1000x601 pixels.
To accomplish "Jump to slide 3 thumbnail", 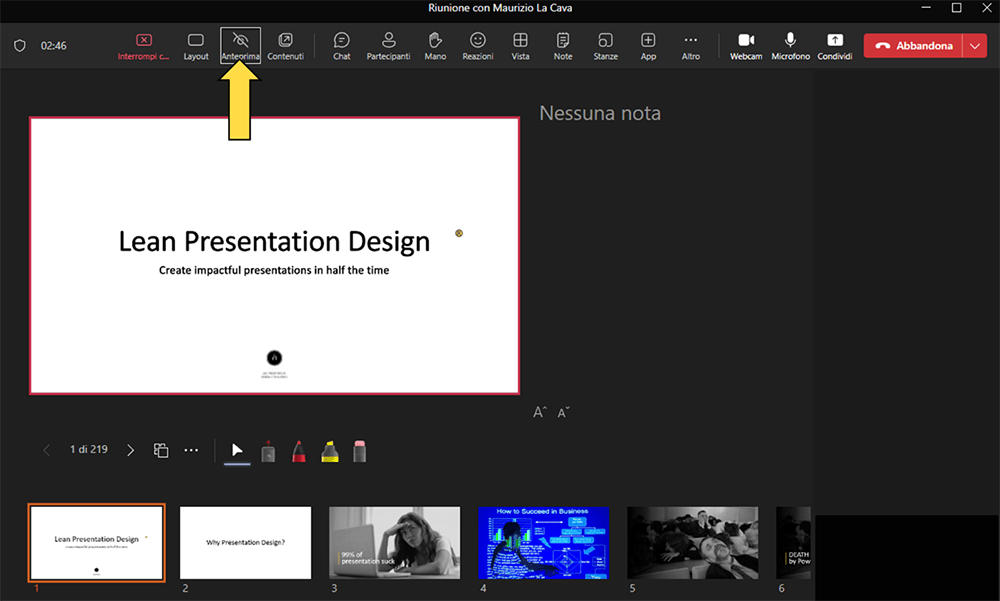I will click(394, 543).
